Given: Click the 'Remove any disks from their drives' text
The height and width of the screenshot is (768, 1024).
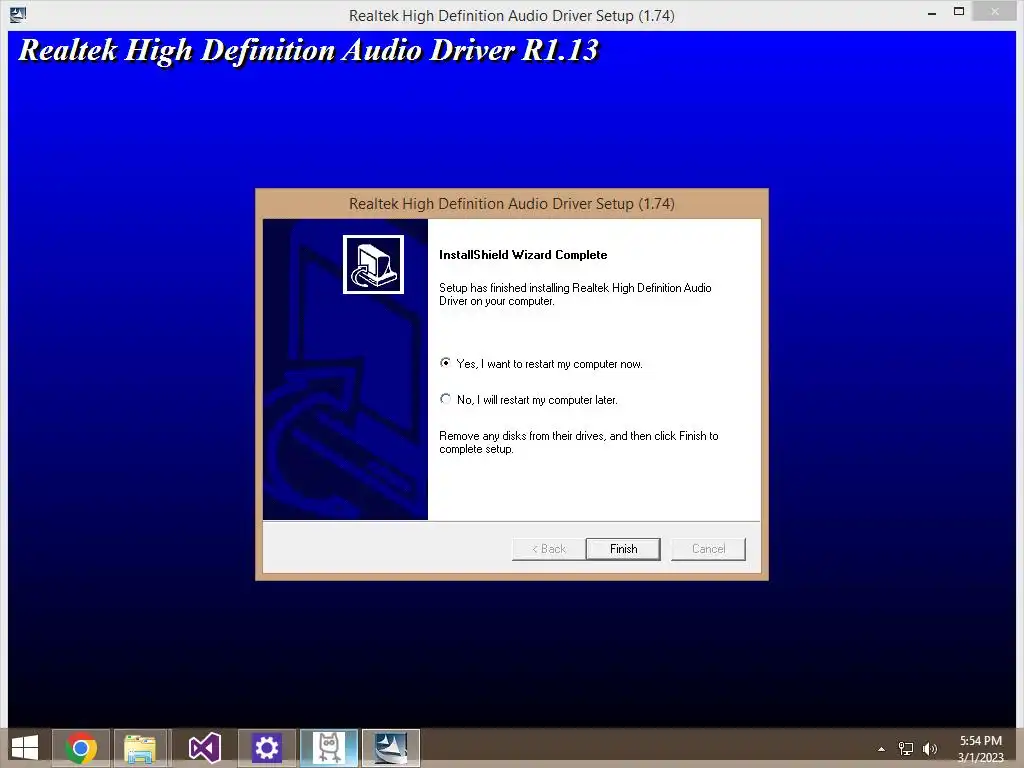Looking at the screenshot, I should tap(579, 442).
